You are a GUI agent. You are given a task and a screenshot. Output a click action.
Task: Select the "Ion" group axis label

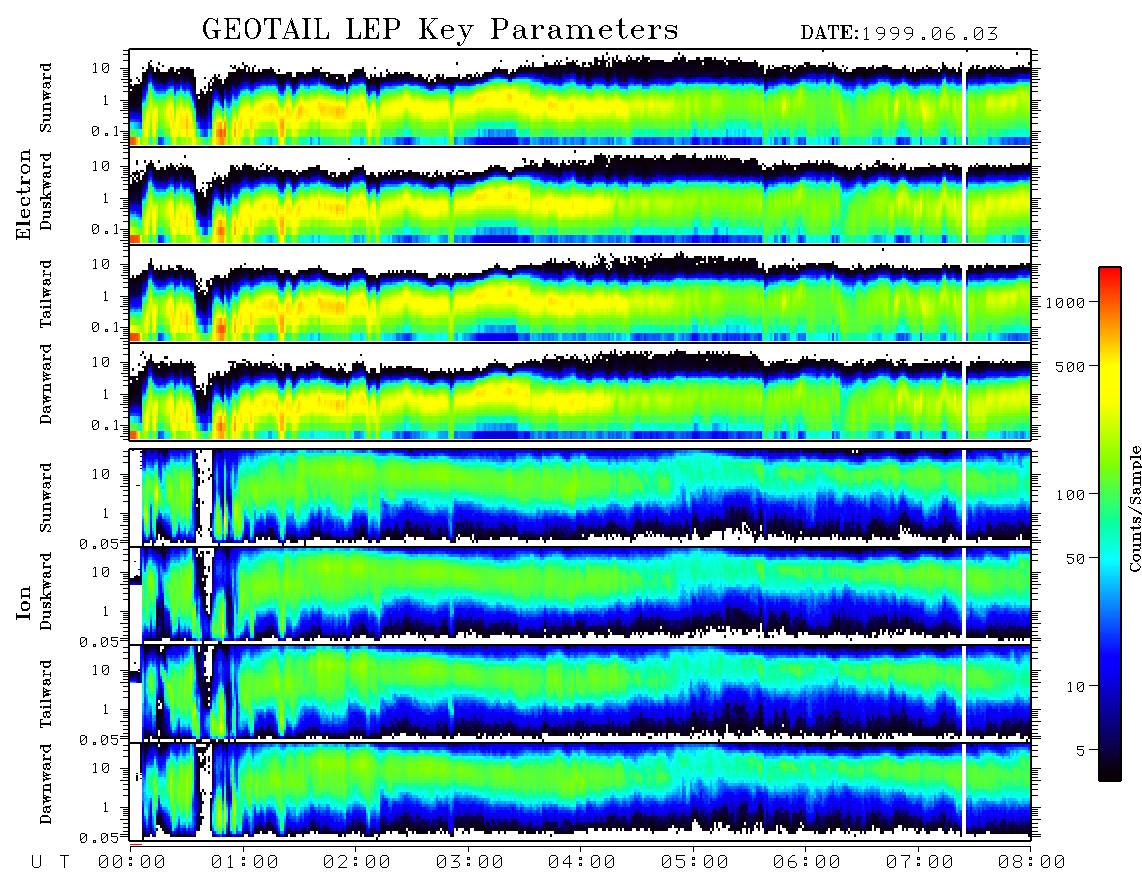click(x=24, y=602)
